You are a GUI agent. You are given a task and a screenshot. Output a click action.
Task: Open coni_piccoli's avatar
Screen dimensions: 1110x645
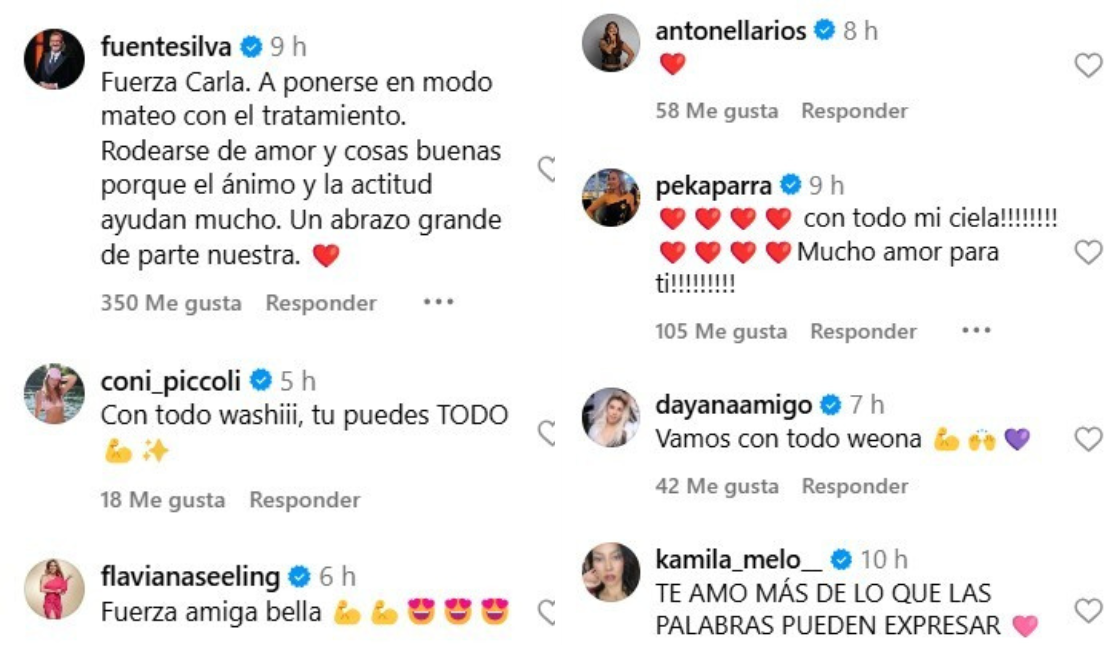pyautogui.click(x=55, y=394)
